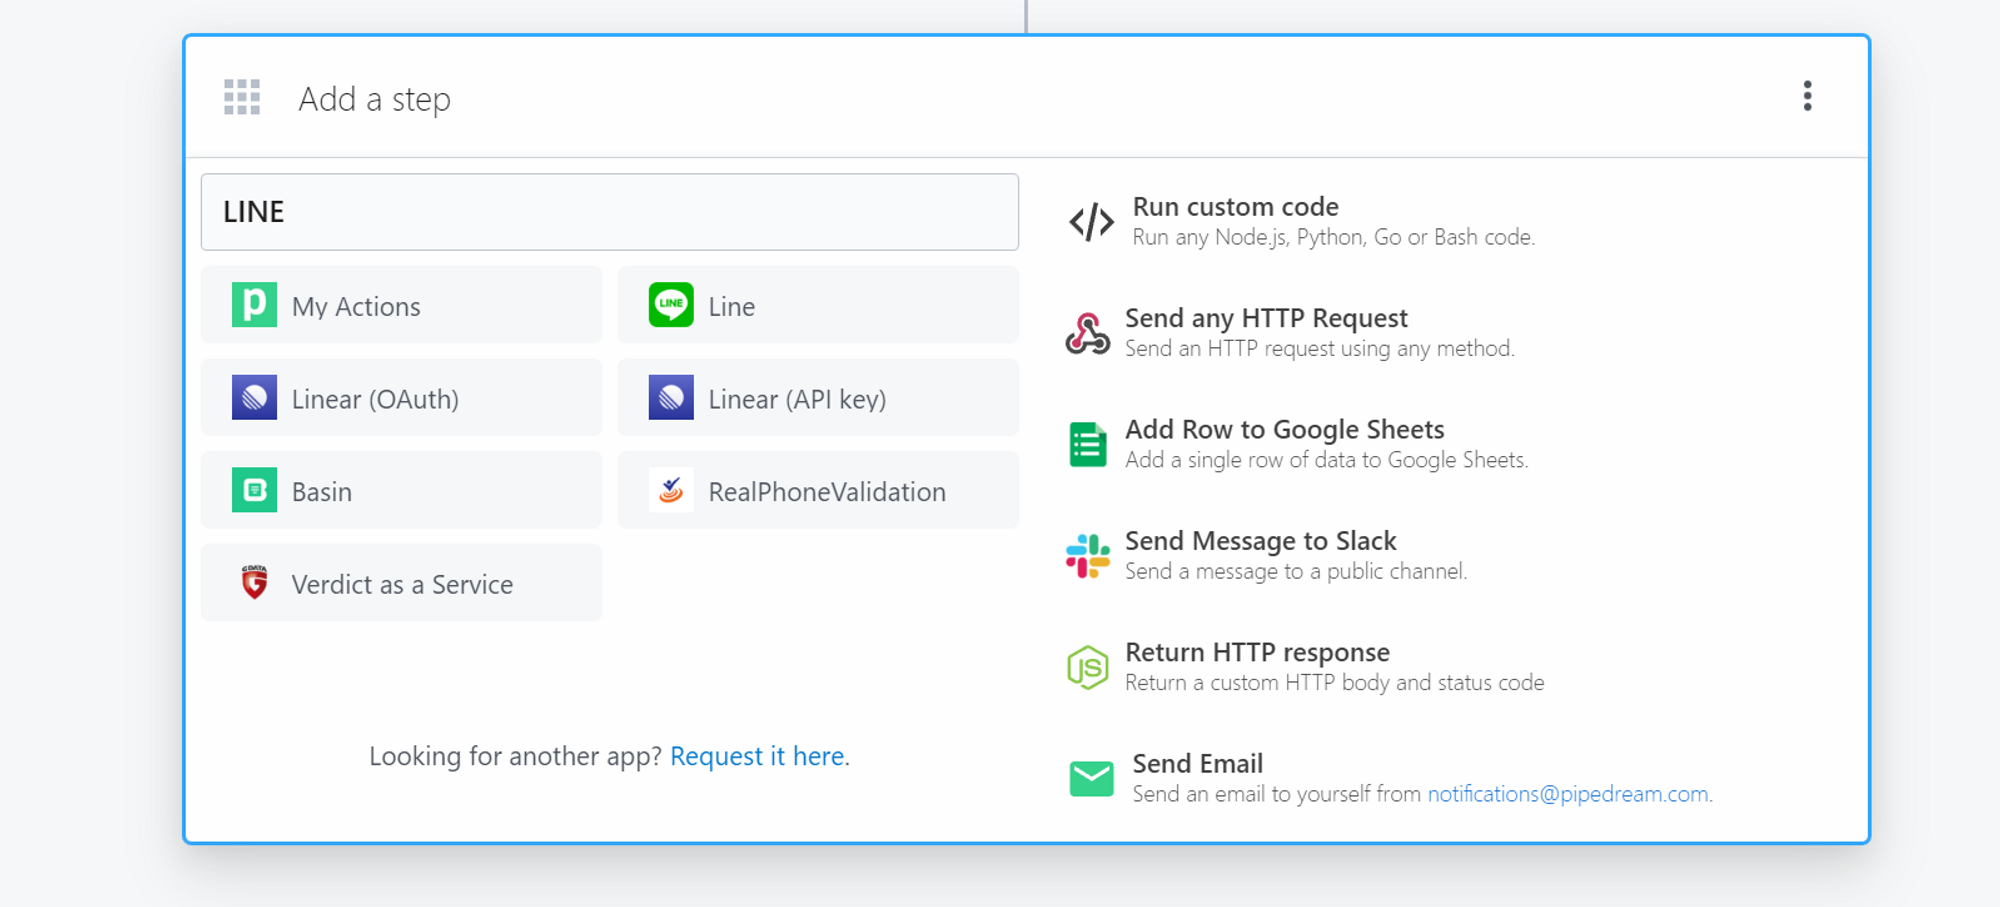This screenshot has width=2000, height=907.
Task: Click the Linear (OAuth) logo icon
Action: click(x=254, y=397)
